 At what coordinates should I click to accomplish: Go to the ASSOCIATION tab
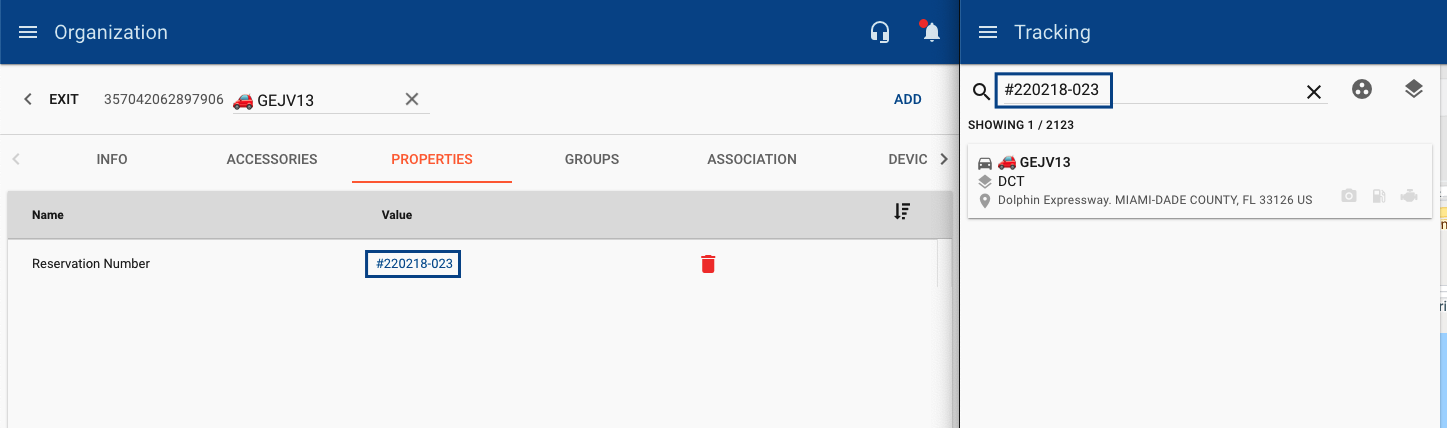(752, 159)
